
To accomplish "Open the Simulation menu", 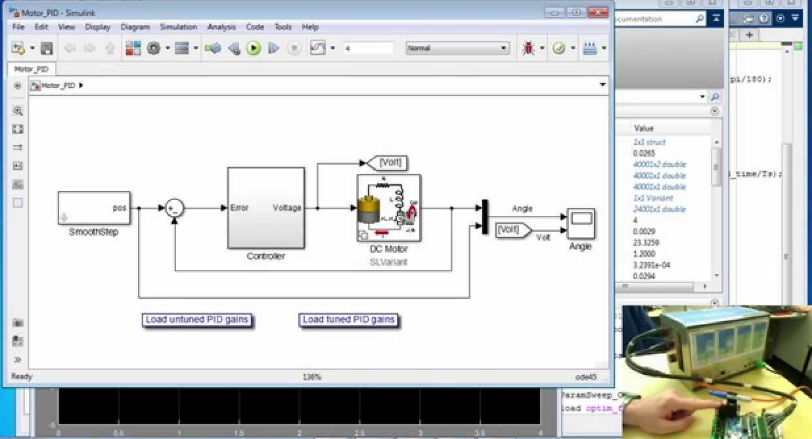I will (x=178, y=27).
